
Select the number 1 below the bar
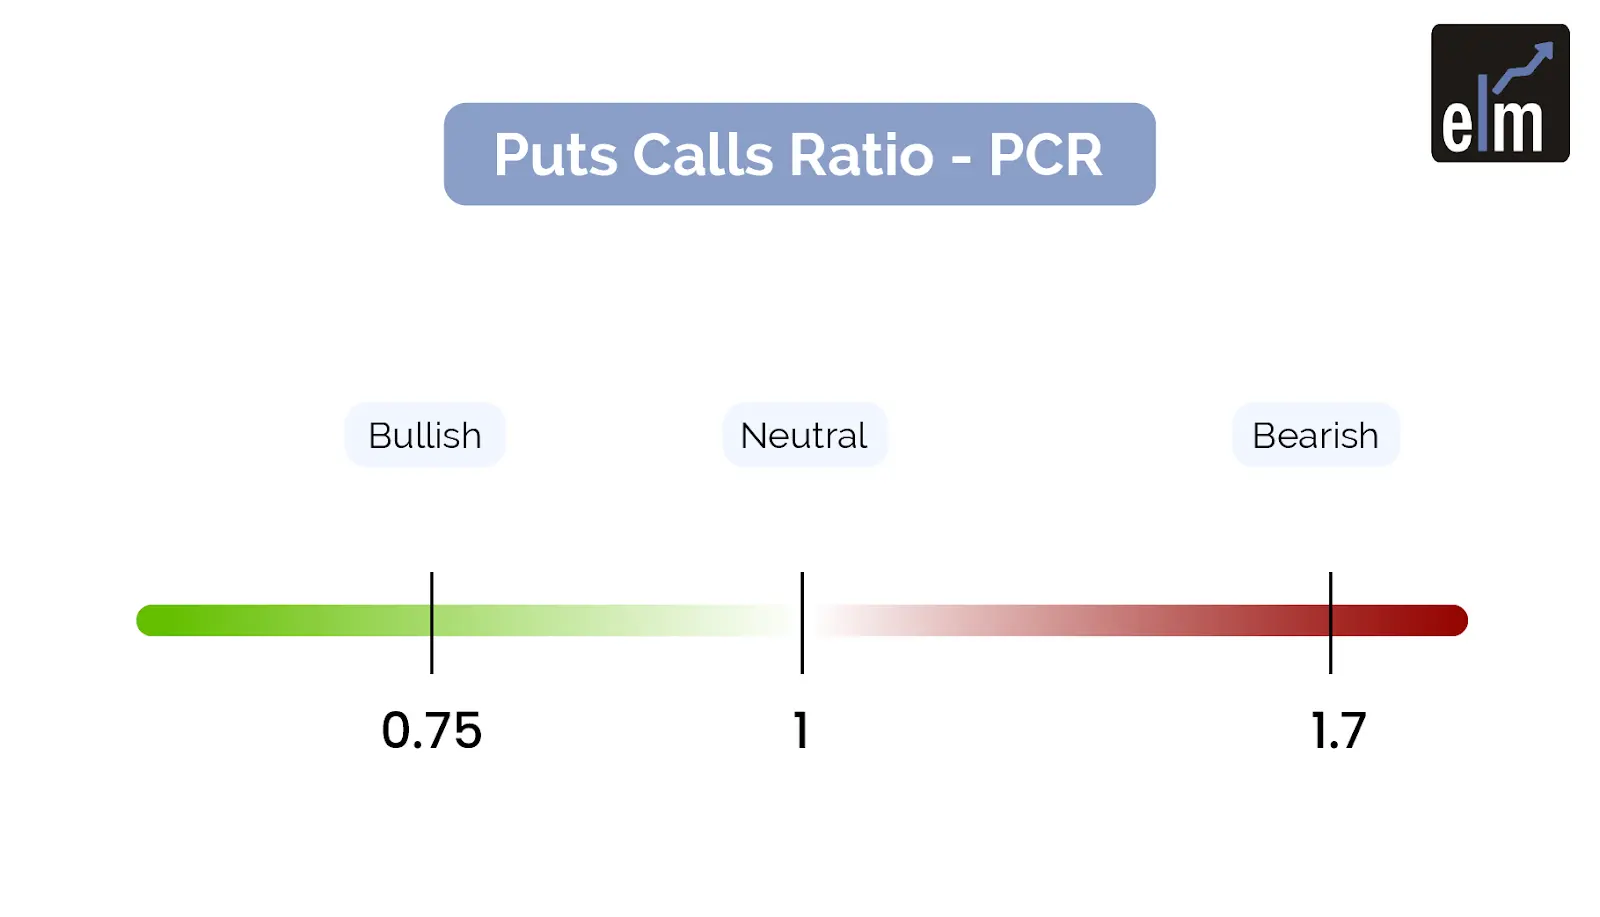[800, 731]
